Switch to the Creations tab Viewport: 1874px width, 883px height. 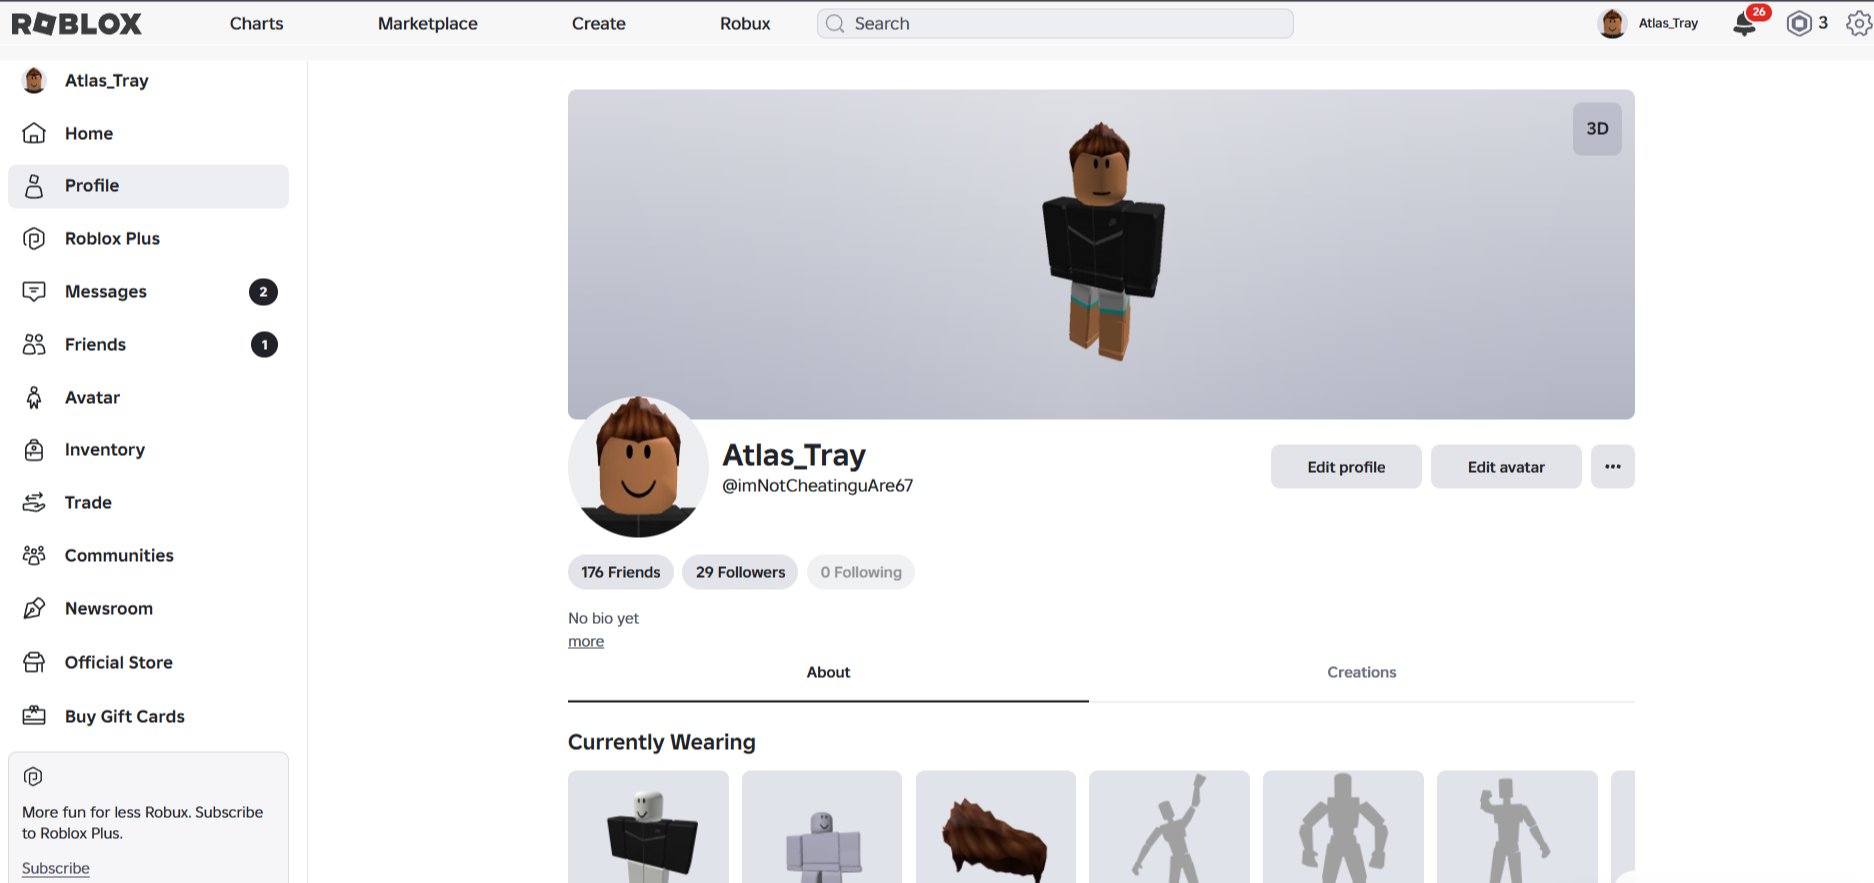(x=1362, y=672)
